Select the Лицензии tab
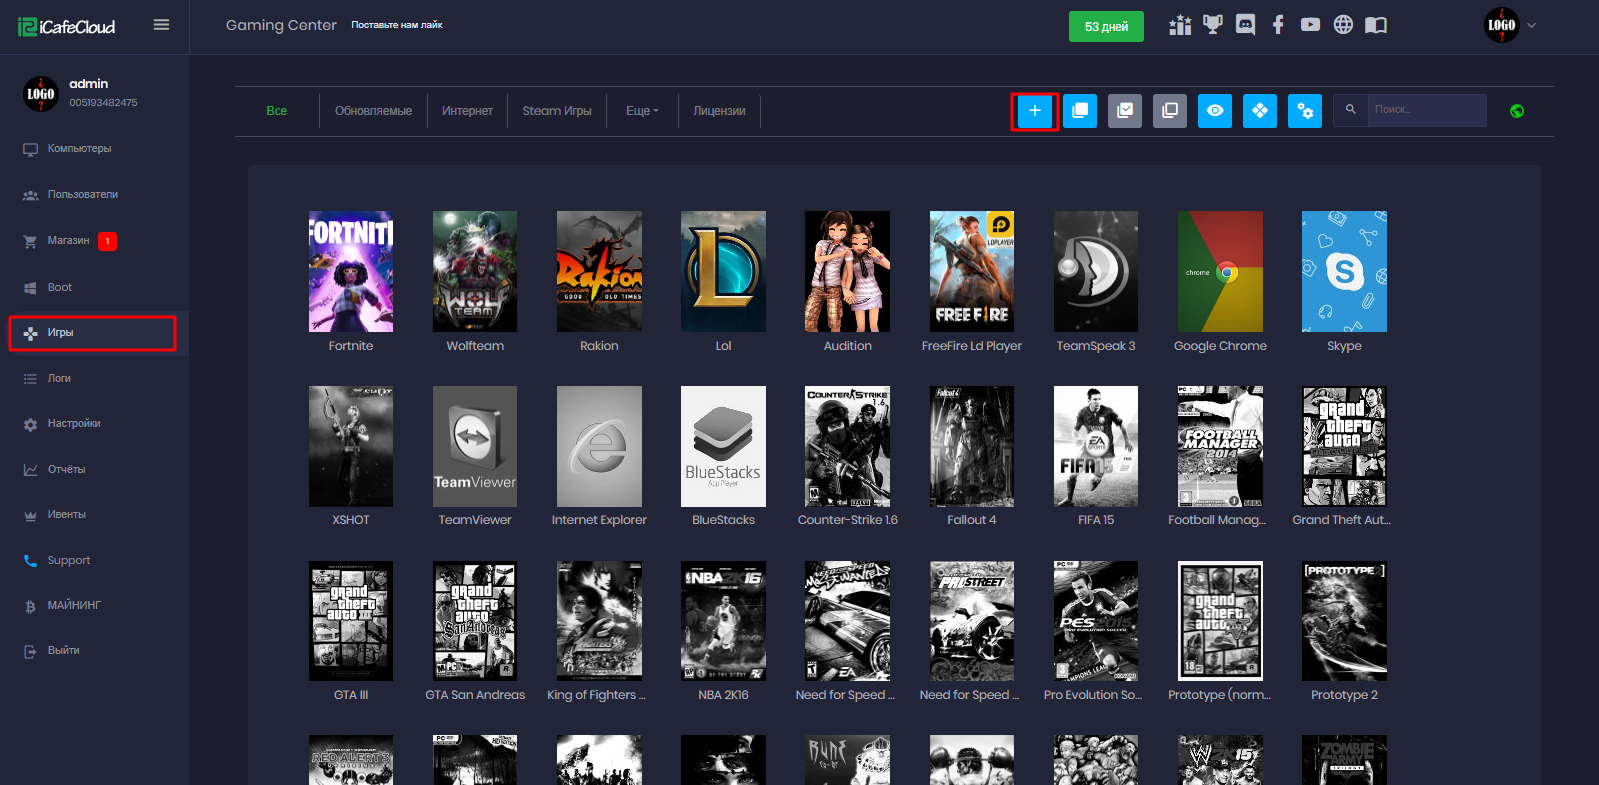The width and height of the screenshot is (1599, 785). 719,111
